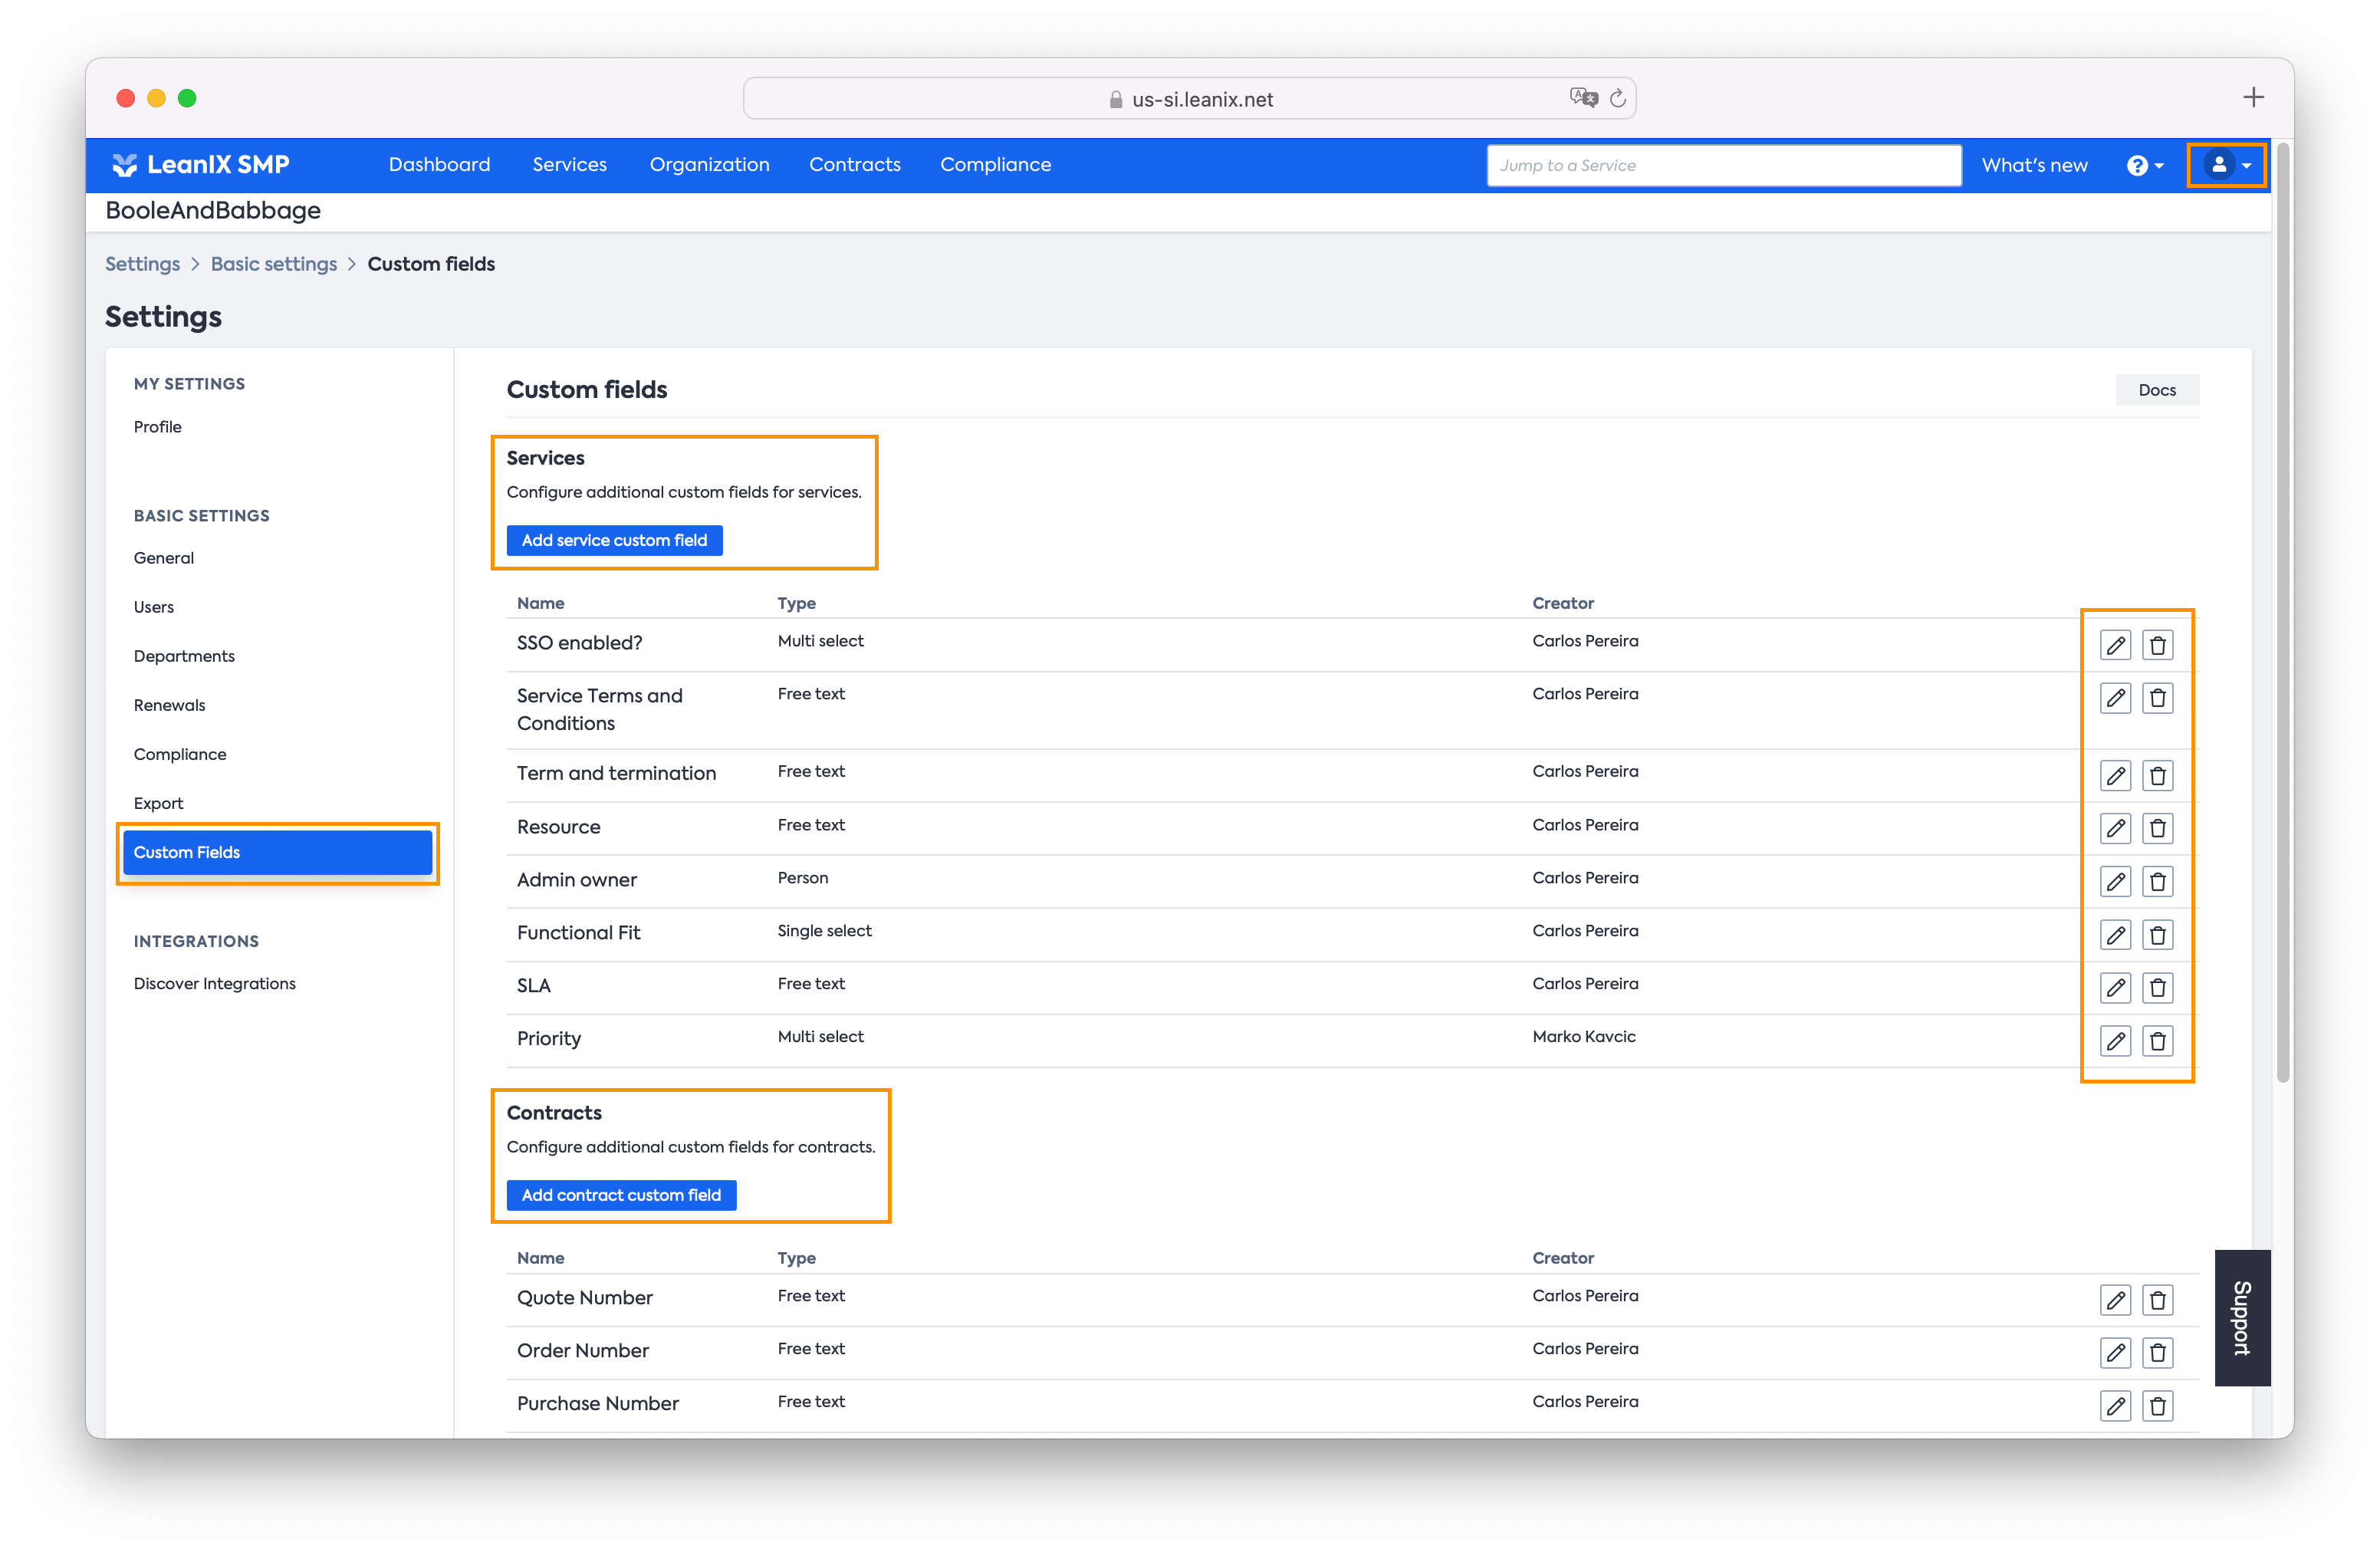Image resolution: width=2380 pixels, height=1552 pixels.
Task: Open Users settings page
Action: (x=153, y=607)
